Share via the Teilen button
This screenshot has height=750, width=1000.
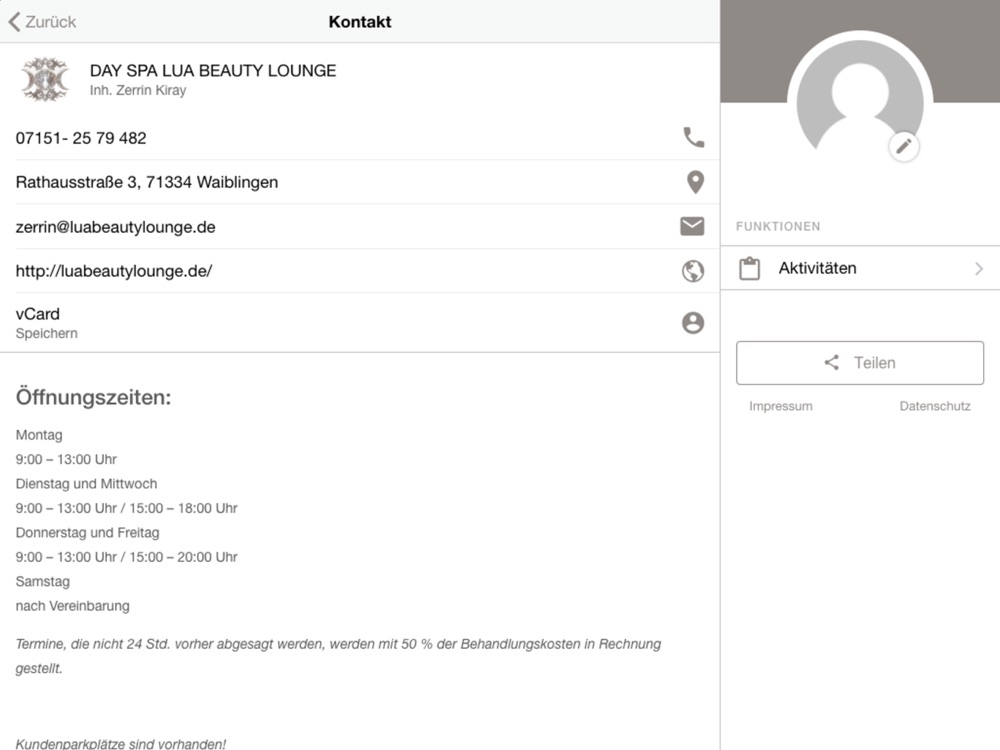[860, 363]
